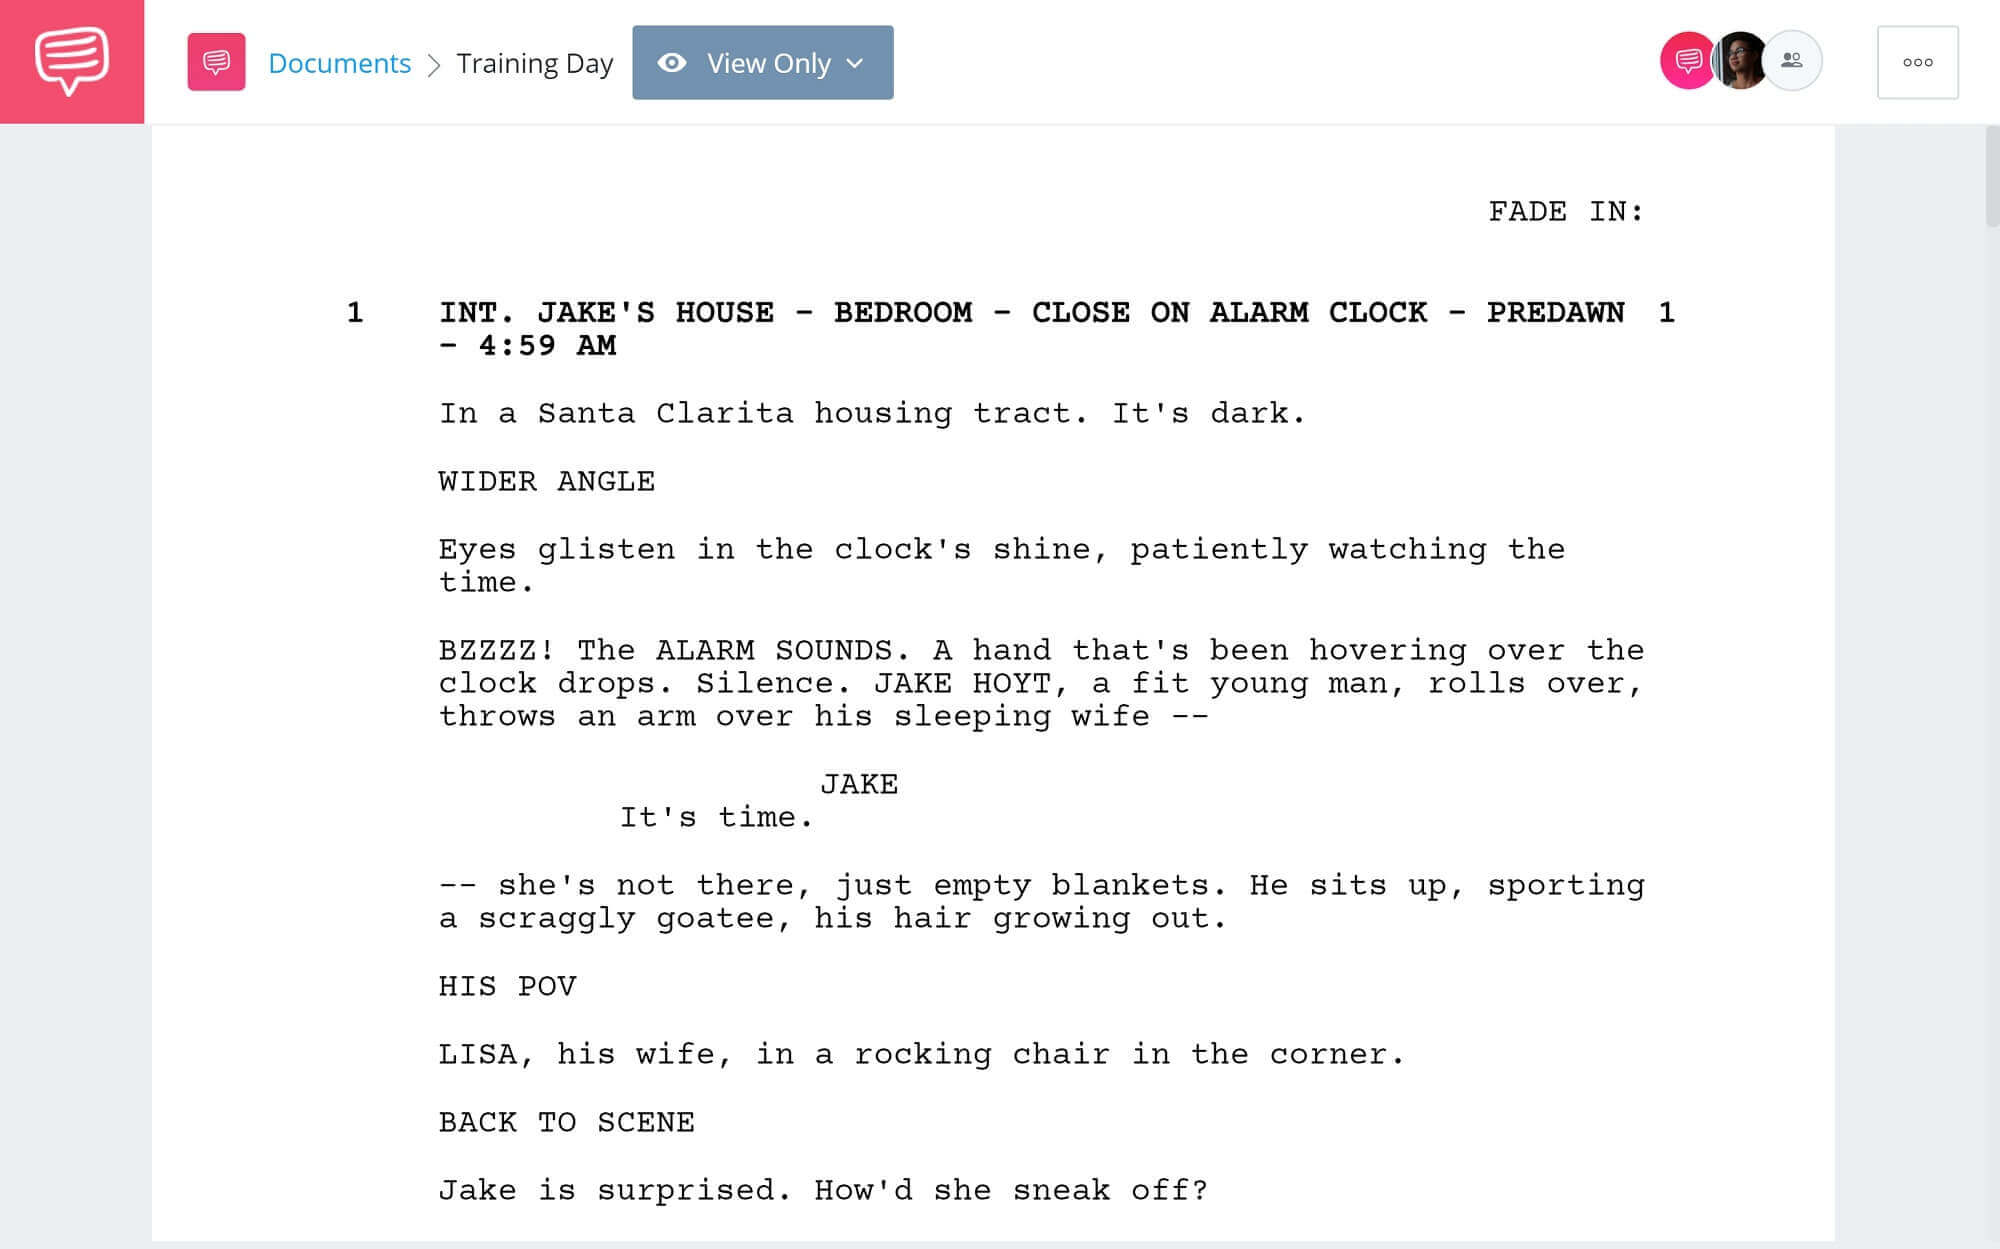Open the Documents breadcrumb navigation
Viewport: 2000px width, 1249px height.
340,62
